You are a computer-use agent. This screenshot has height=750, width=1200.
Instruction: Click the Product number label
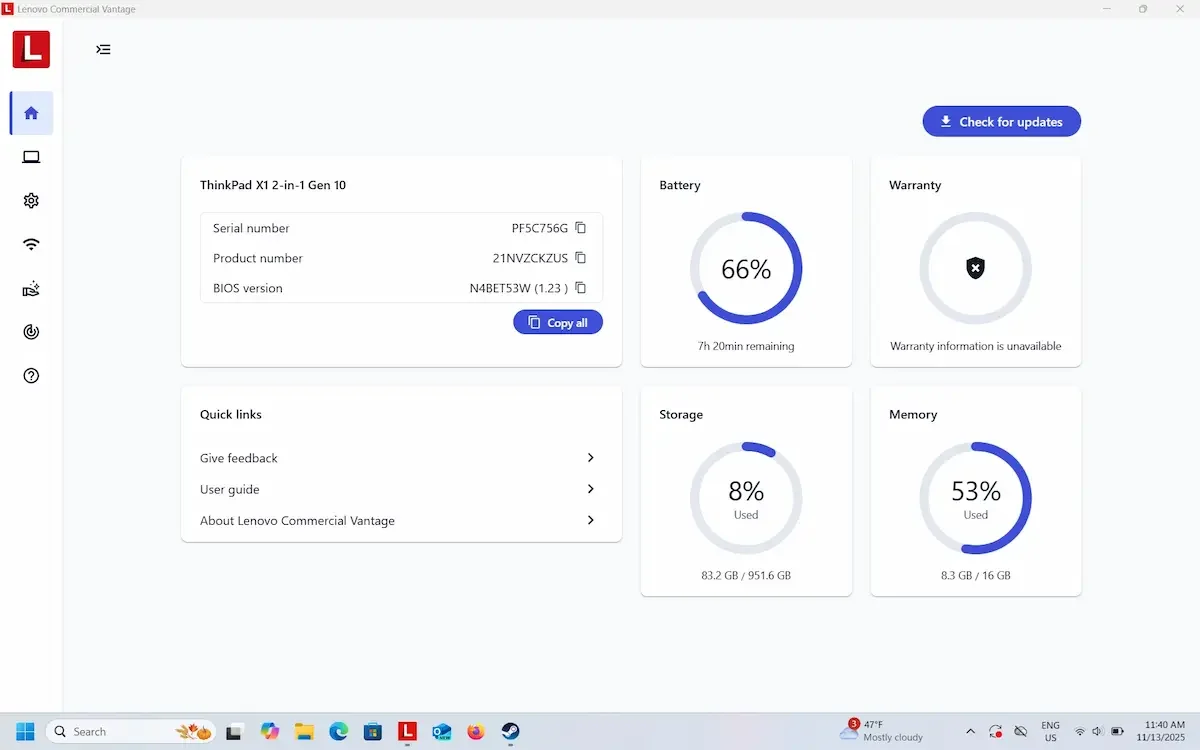258,258
